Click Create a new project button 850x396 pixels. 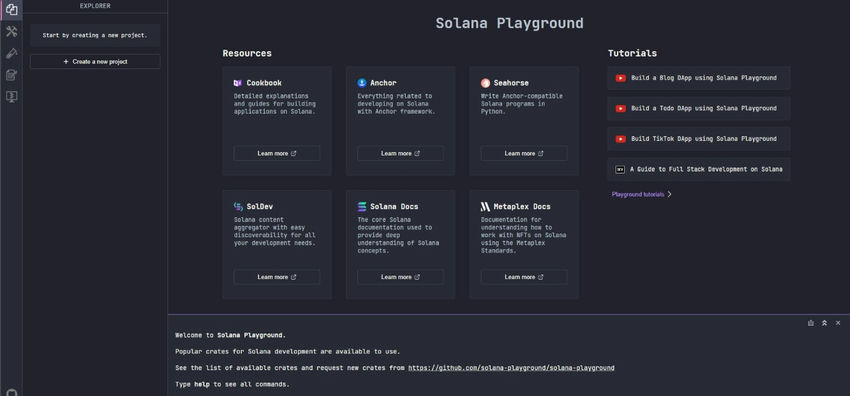click(95, 62)
